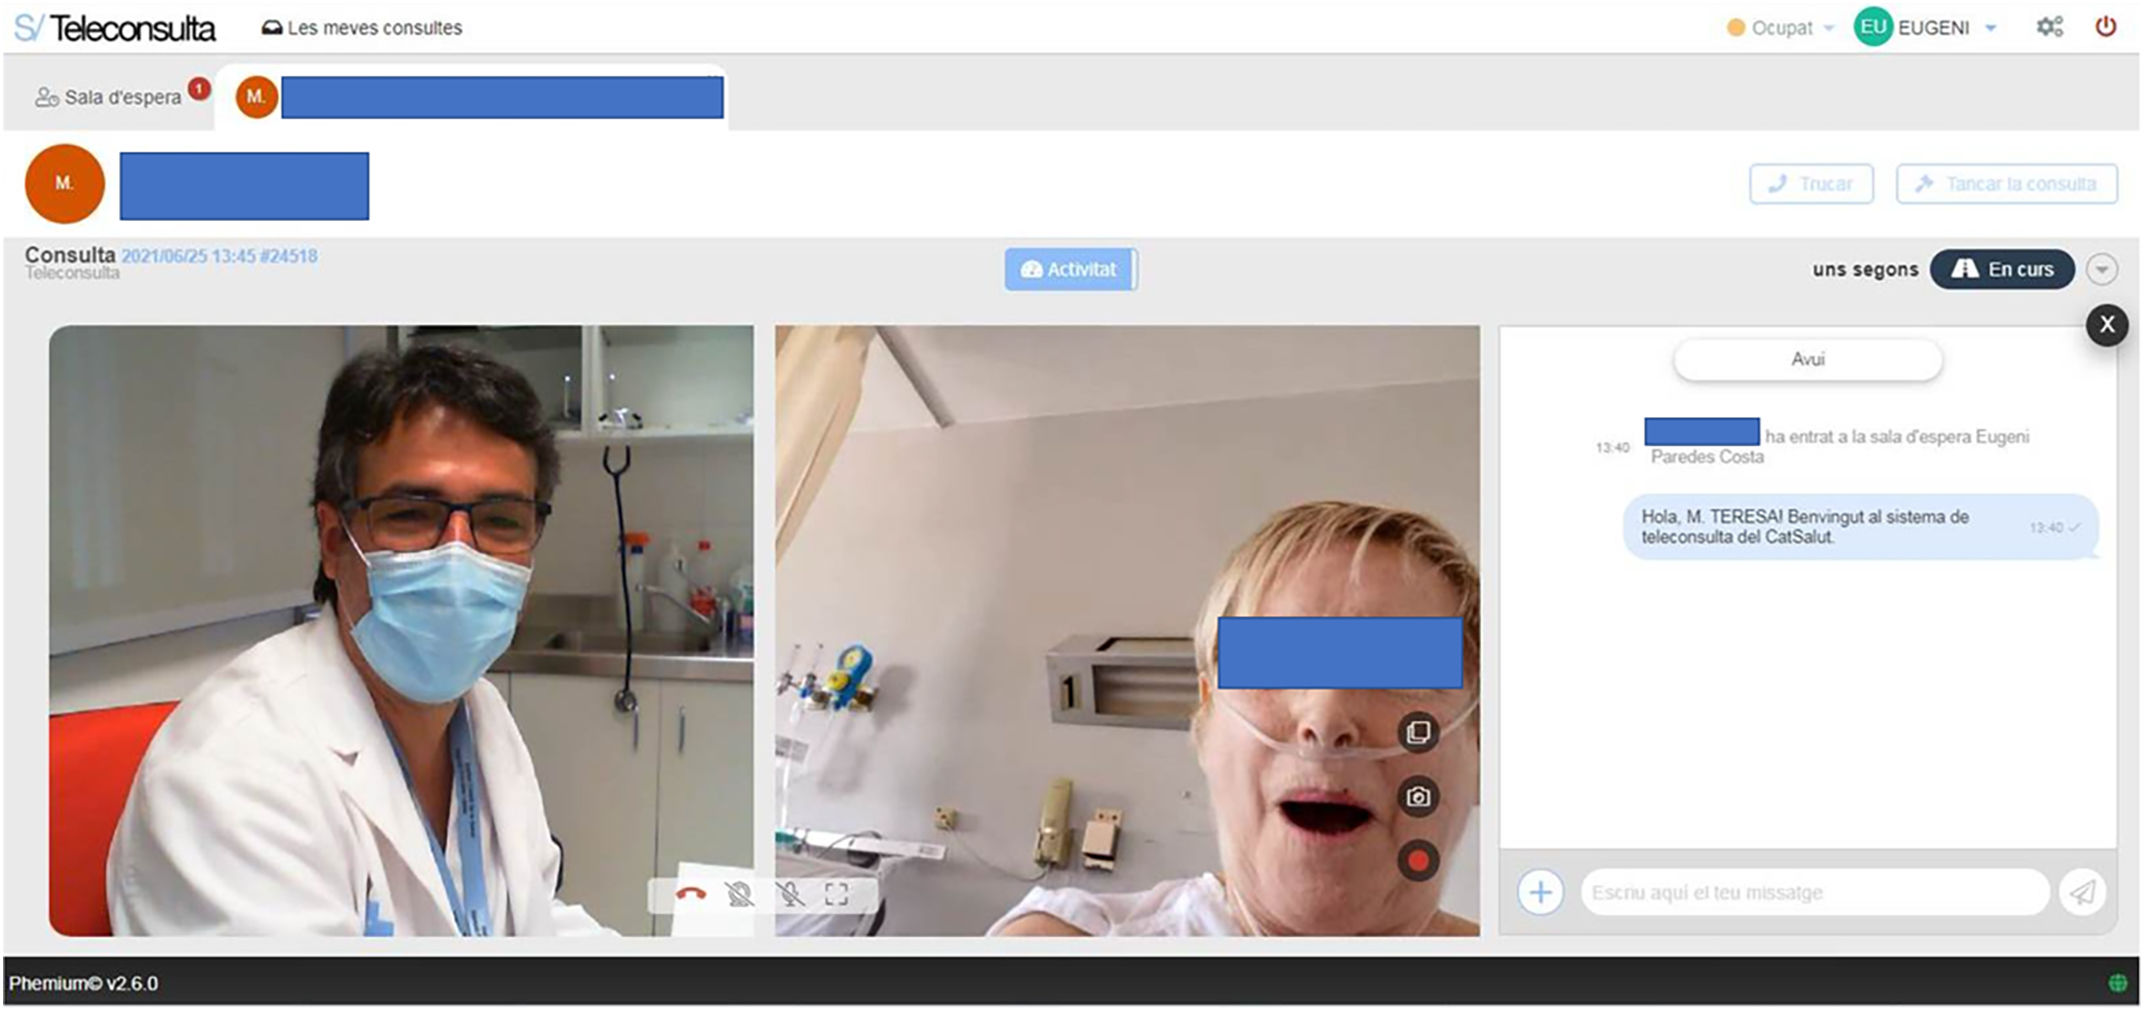This screenshot has width=2144, height=1013.
Task: Log out using the red power icon
Action: point(2105,27)
